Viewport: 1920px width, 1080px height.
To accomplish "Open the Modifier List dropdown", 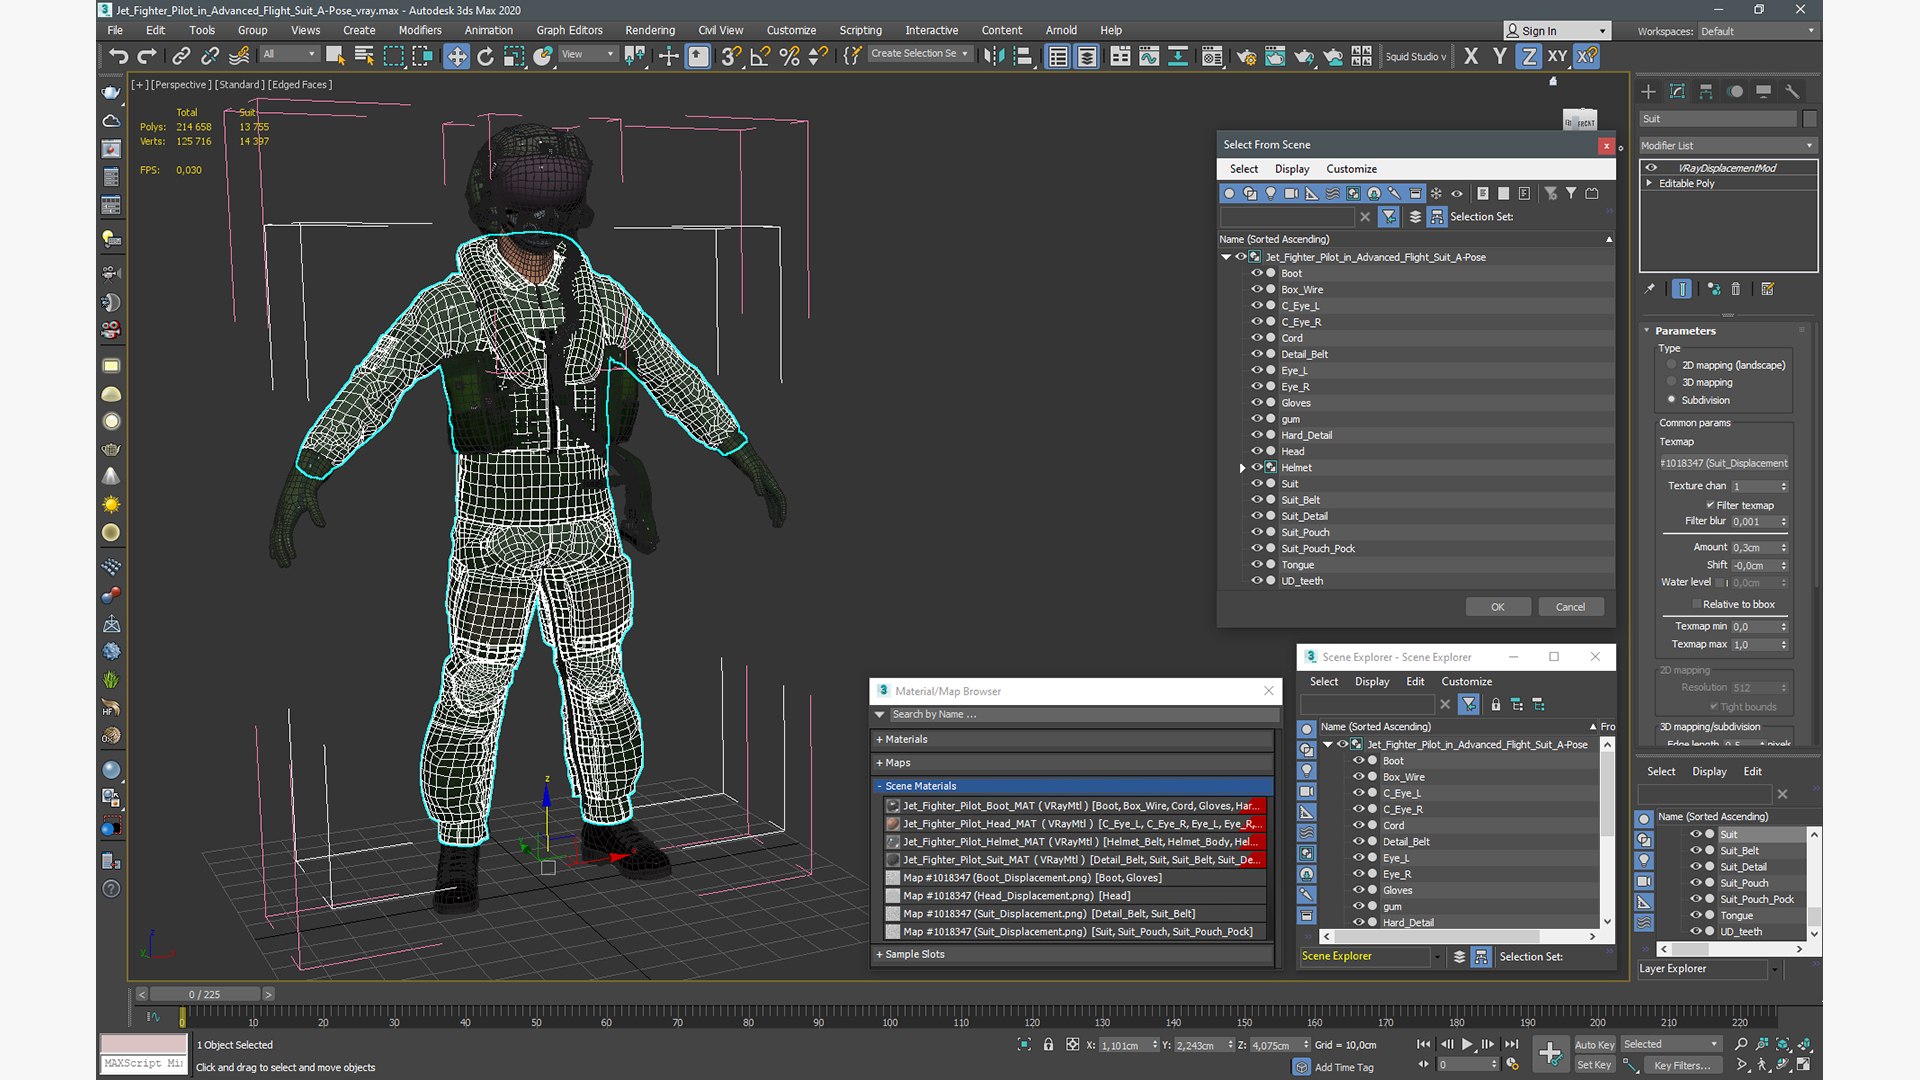I will point(1727,146).
